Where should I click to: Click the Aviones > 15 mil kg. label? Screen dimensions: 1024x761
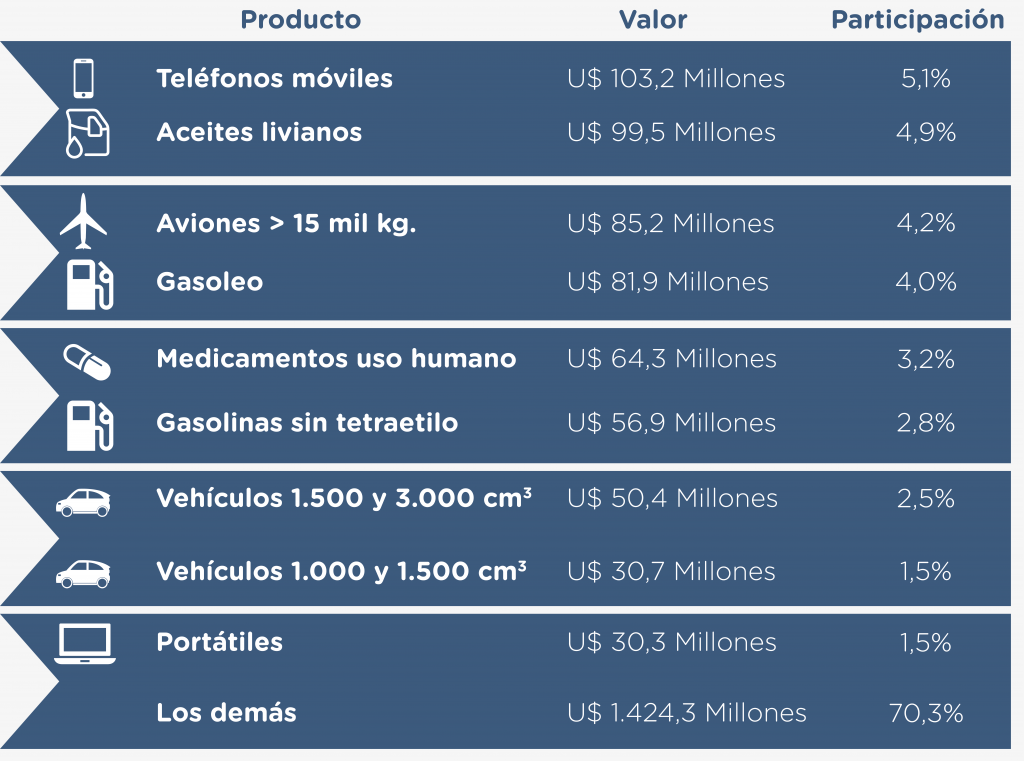286,224
